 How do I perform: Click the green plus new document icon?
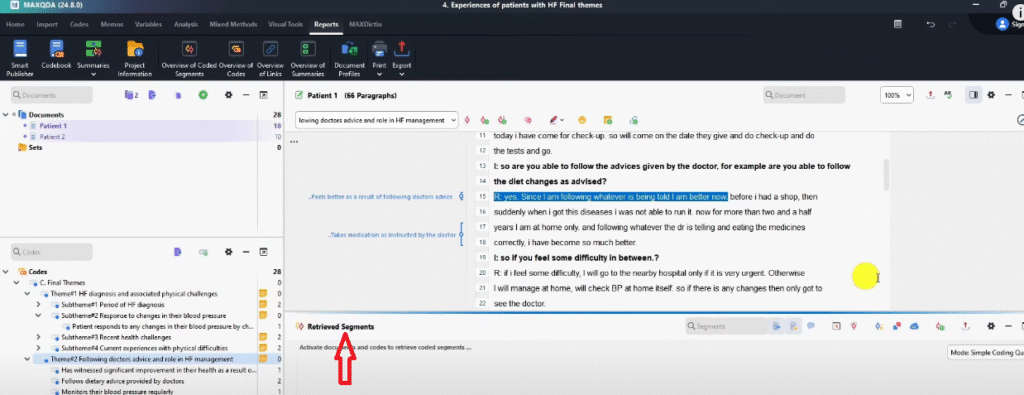coord(203,95)
